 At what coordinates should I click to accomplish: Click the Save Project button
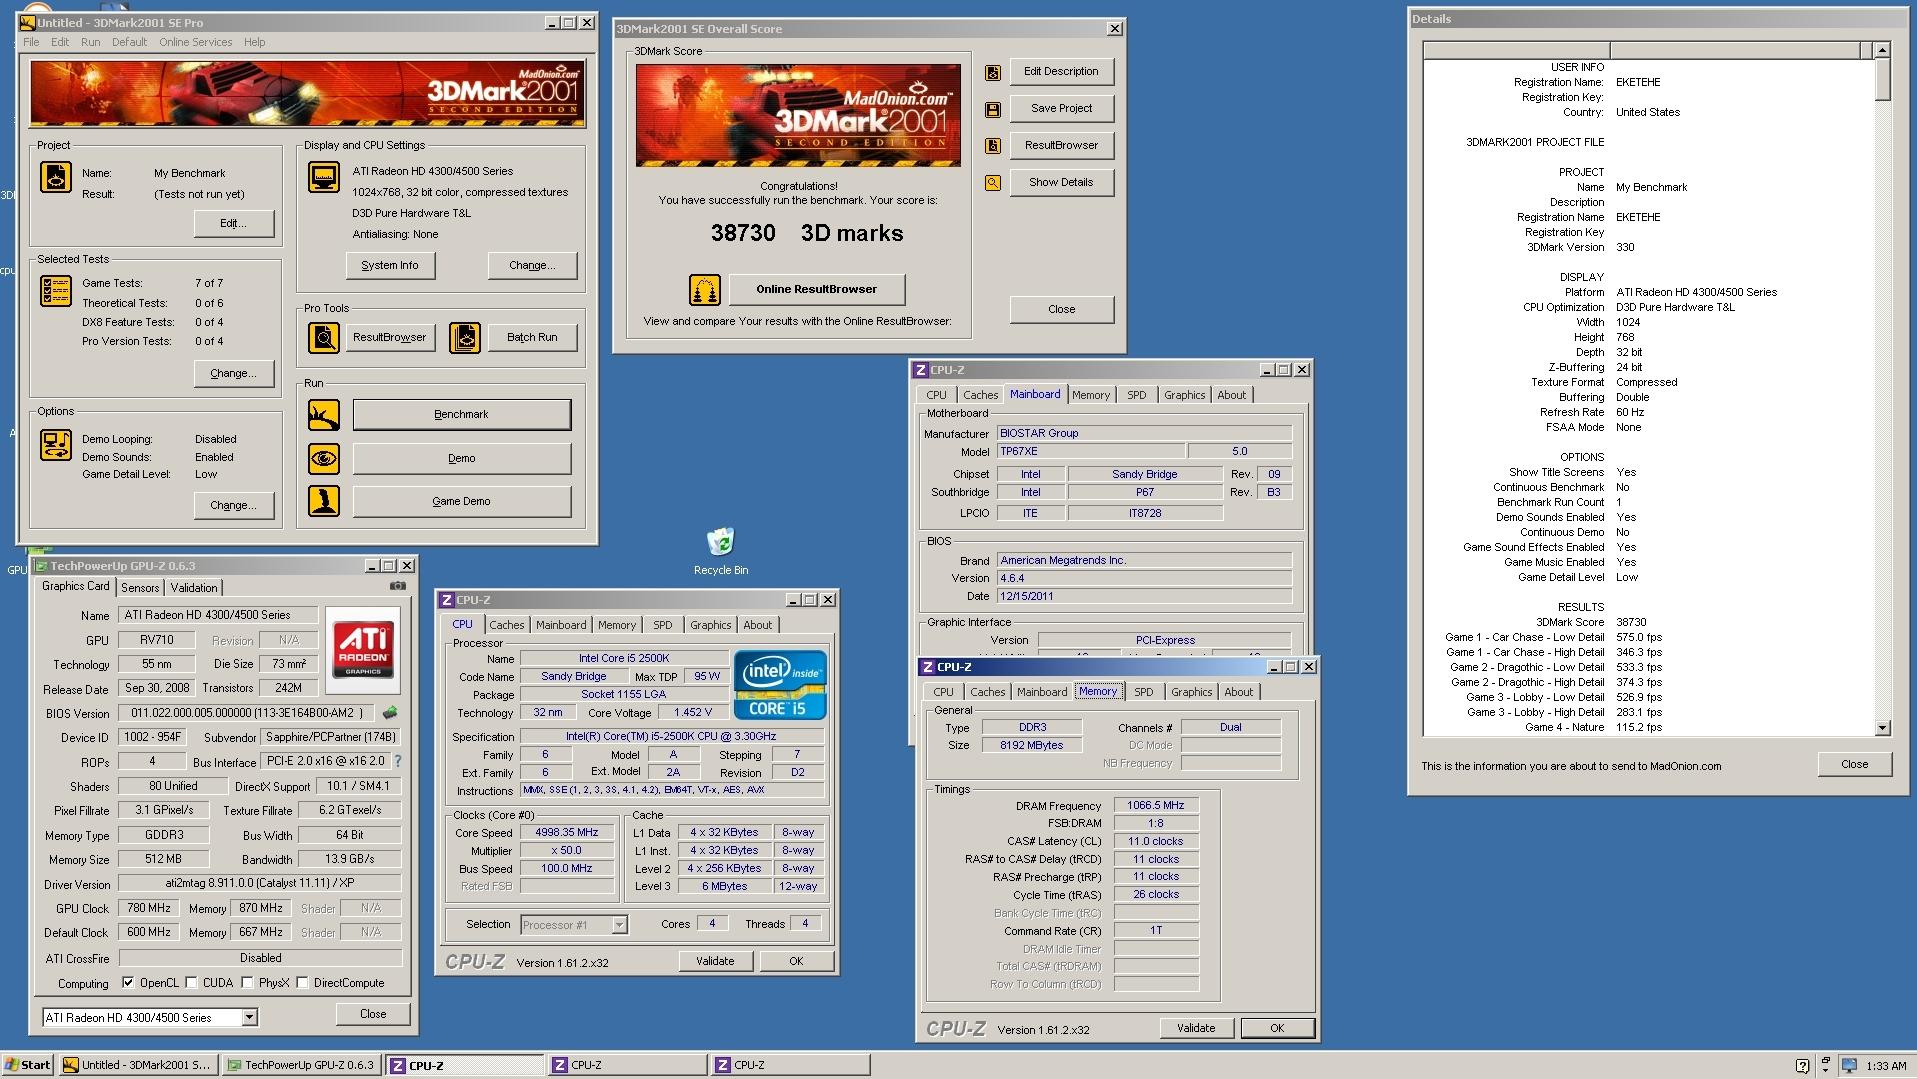(1061, 109)
